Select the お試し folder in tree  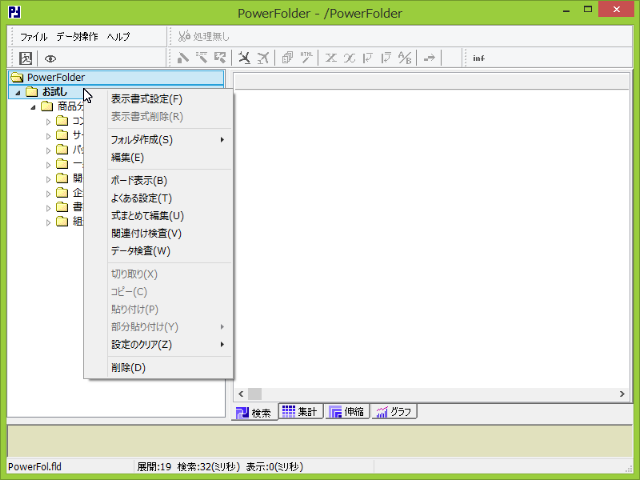(54, 92)
